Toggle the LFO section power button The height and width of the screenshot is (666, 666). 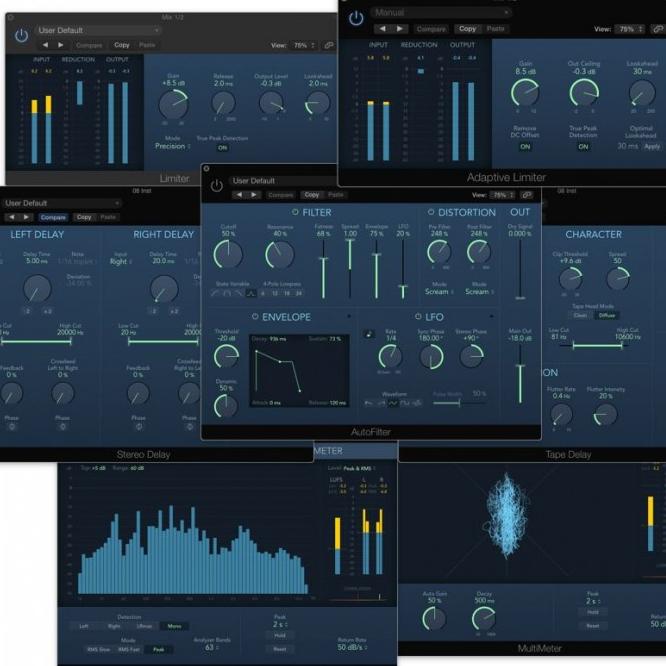(x=418, y=316)
